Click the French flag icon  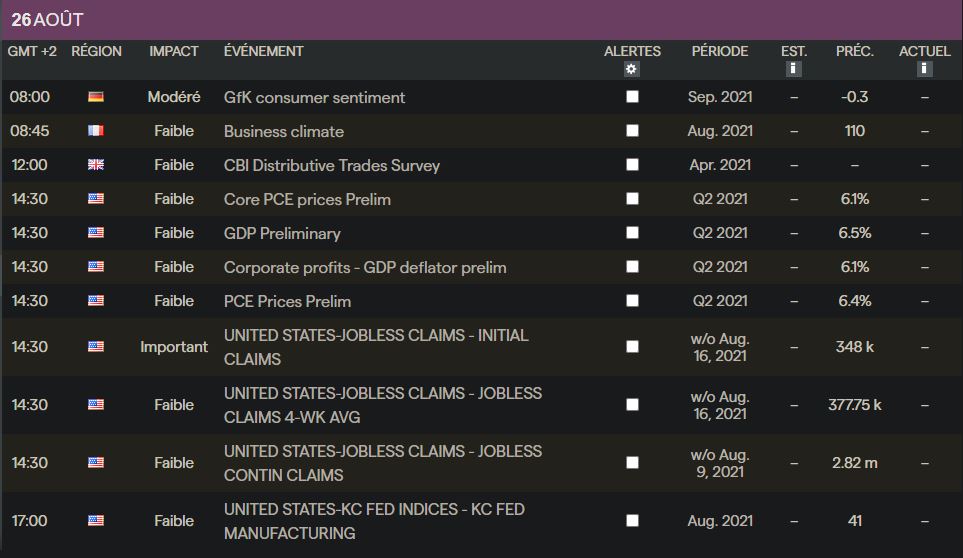[96, 132]
